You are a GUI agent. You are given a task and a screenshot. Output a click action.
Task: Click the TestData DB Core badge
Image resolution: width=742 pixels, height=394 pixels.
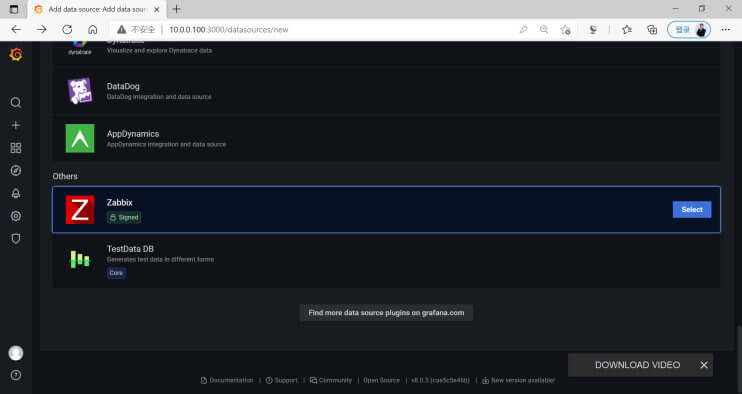(116, 273)
